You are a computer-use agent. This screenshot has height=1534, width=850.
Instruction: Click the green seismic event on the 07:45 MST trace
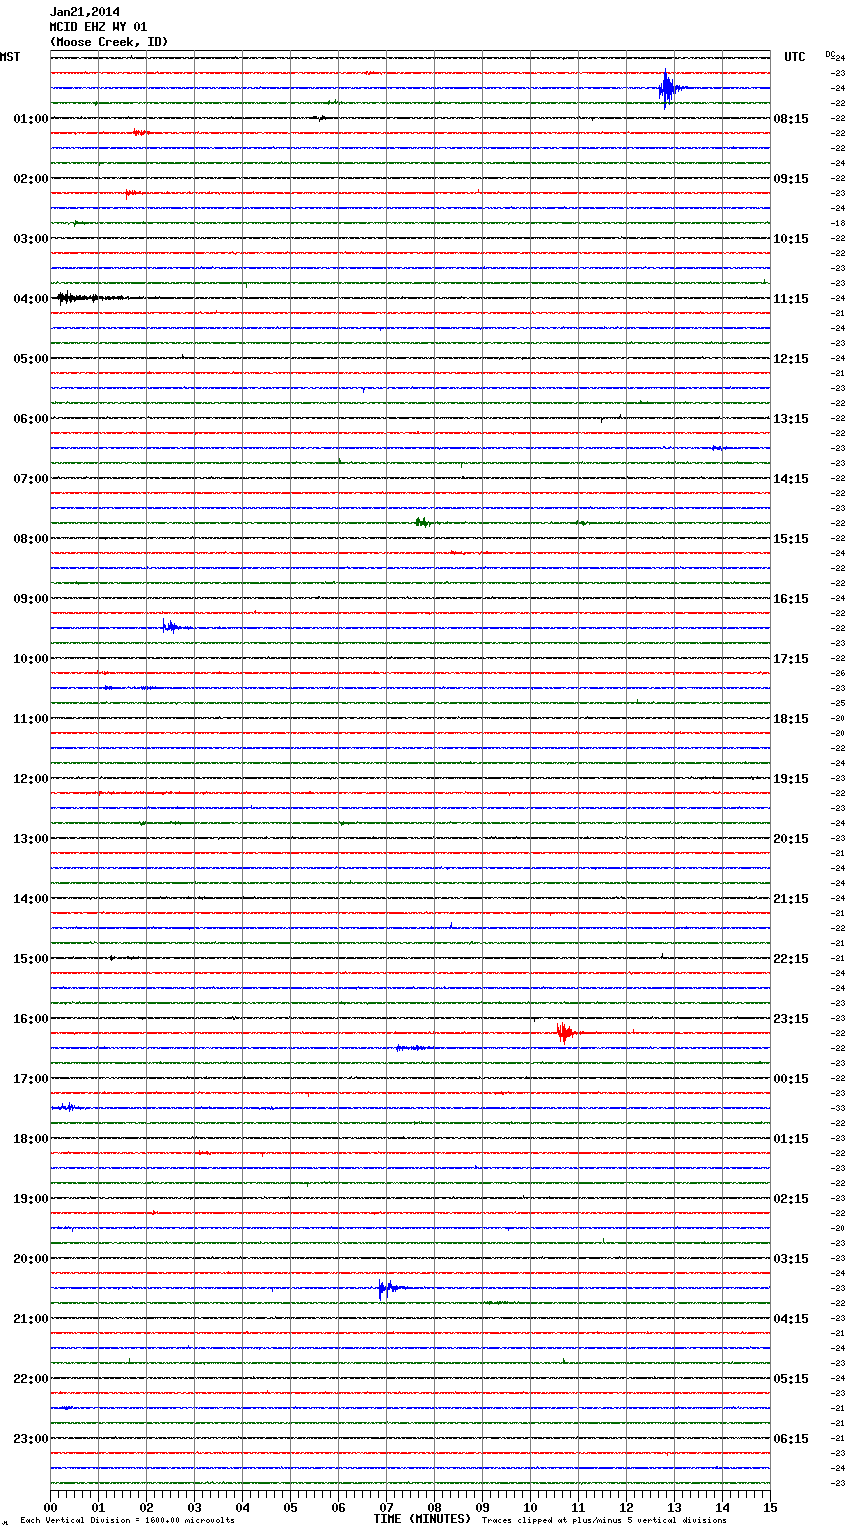(423, 522)
